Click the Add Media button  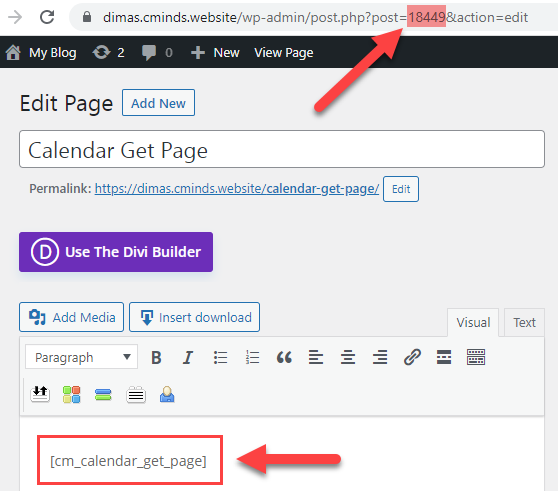click(72, 317)
